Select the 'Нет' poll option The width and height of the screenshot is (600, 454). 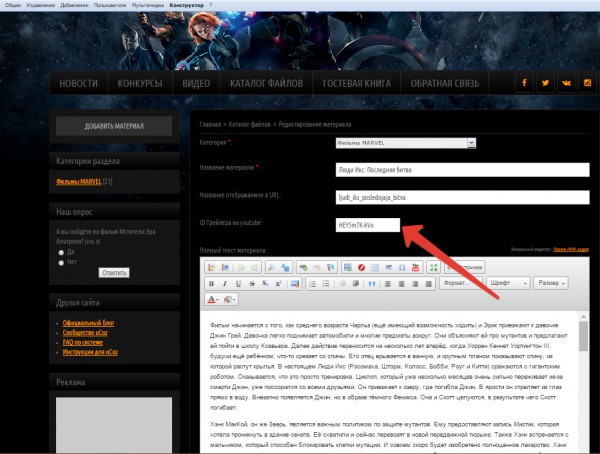click(x=61, y=263)
